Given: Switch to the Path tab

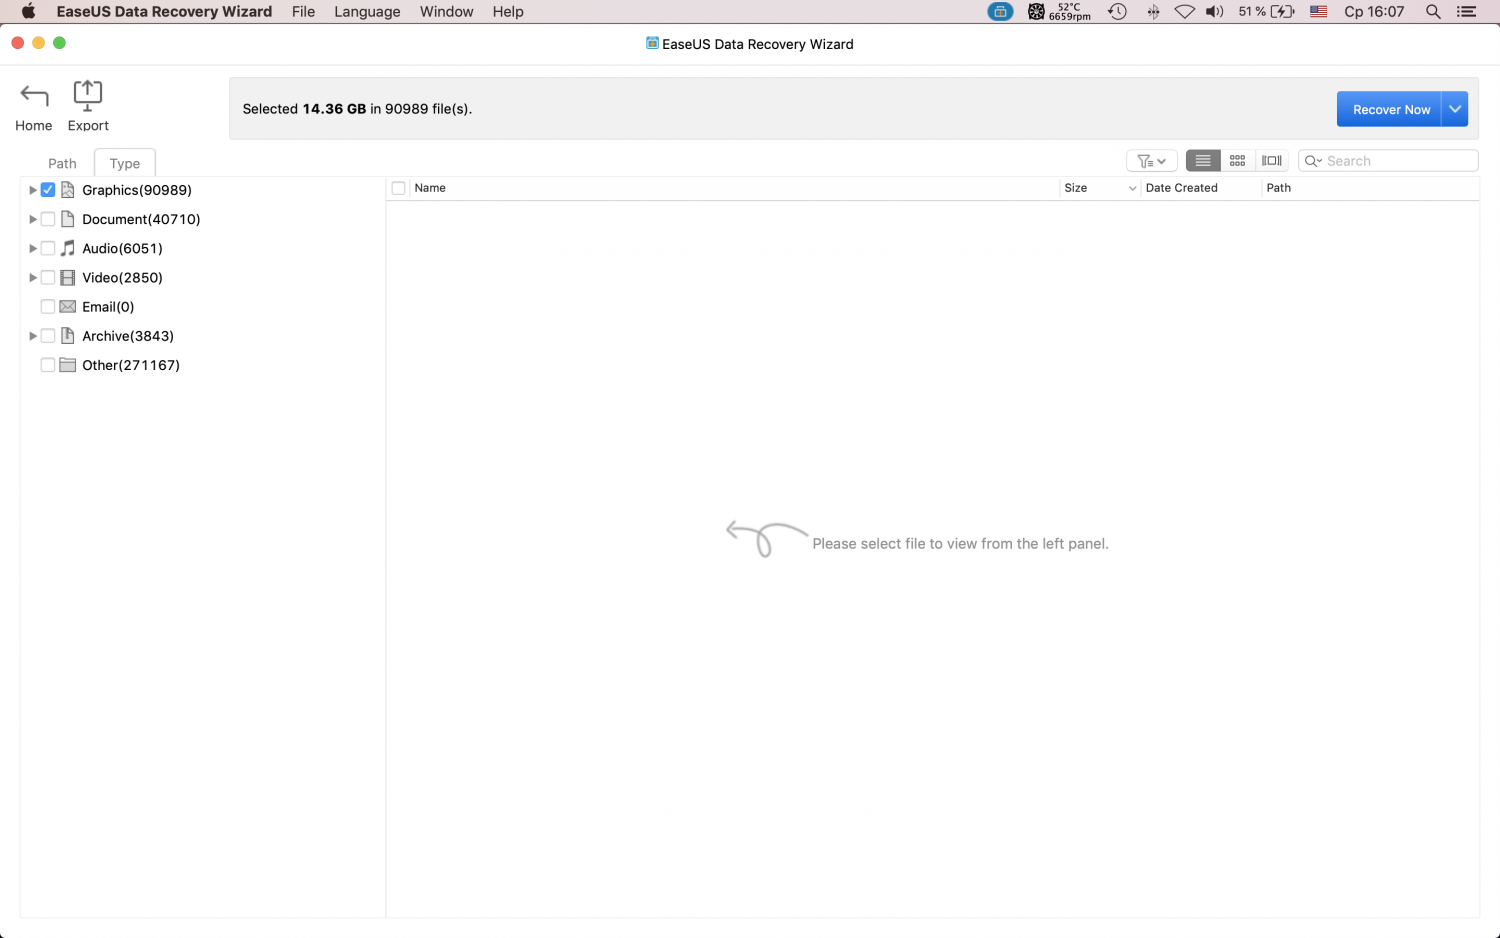Looking at the screenshot, I should [x=62, y=163].
